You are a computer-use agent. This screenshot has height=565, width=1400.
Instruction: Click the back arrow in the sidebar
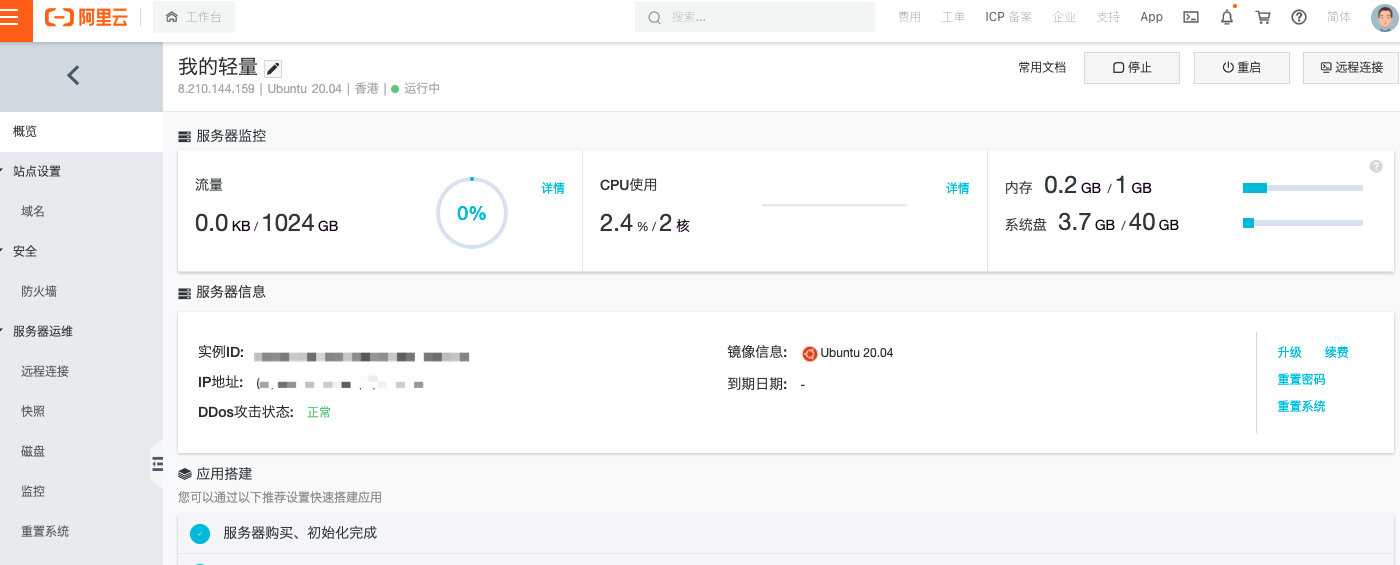tap(73, 75)
